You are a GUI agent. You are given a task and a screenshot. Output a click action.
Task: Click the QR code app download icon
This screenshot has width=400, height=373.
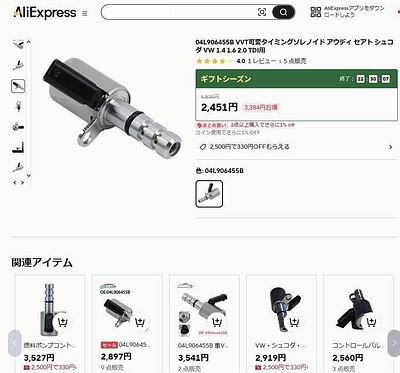315,12
